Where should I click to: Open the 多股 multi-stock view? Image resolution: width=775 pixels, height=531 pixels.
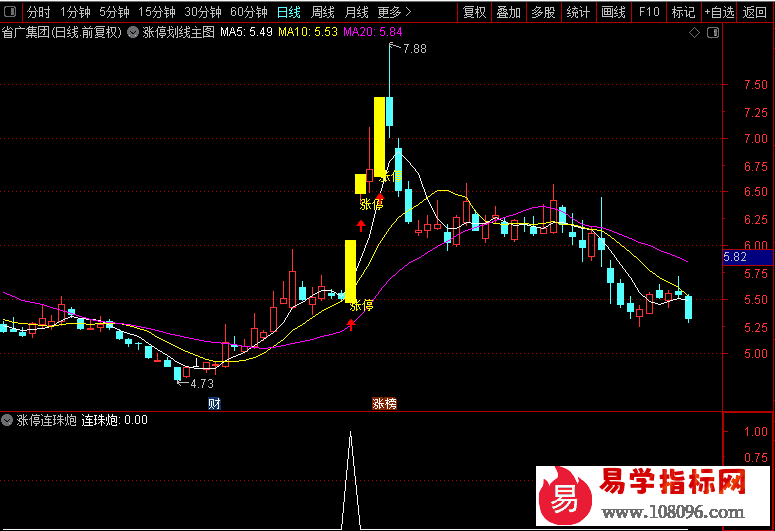click(x=543, y=12)
